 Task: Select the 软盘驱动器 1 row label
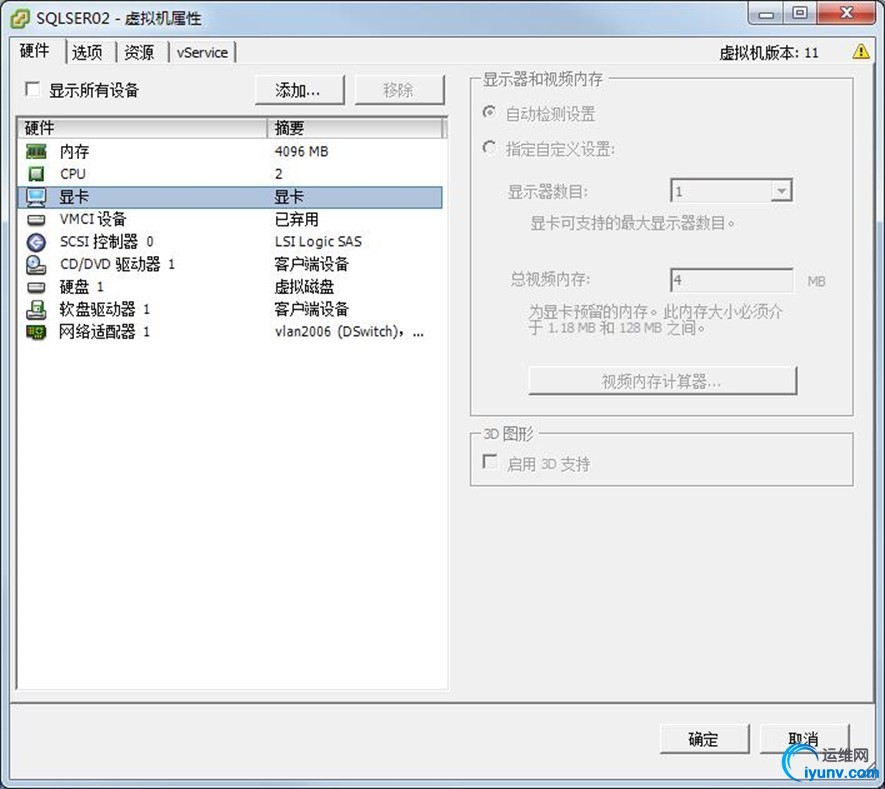[104, 309]
